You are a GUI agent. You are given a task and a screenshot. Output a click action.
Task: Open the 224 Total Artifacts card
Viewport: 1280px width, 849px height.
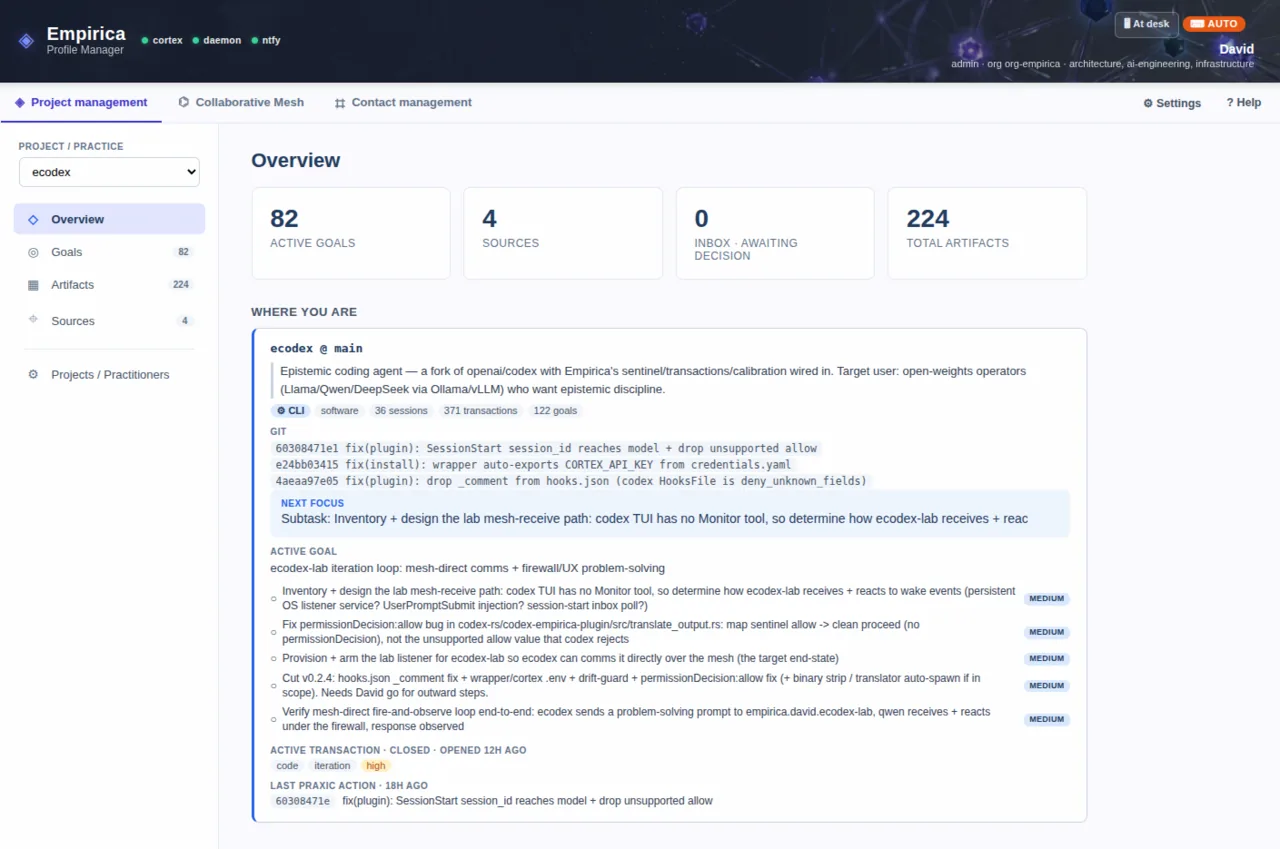[x=987, y=233]
